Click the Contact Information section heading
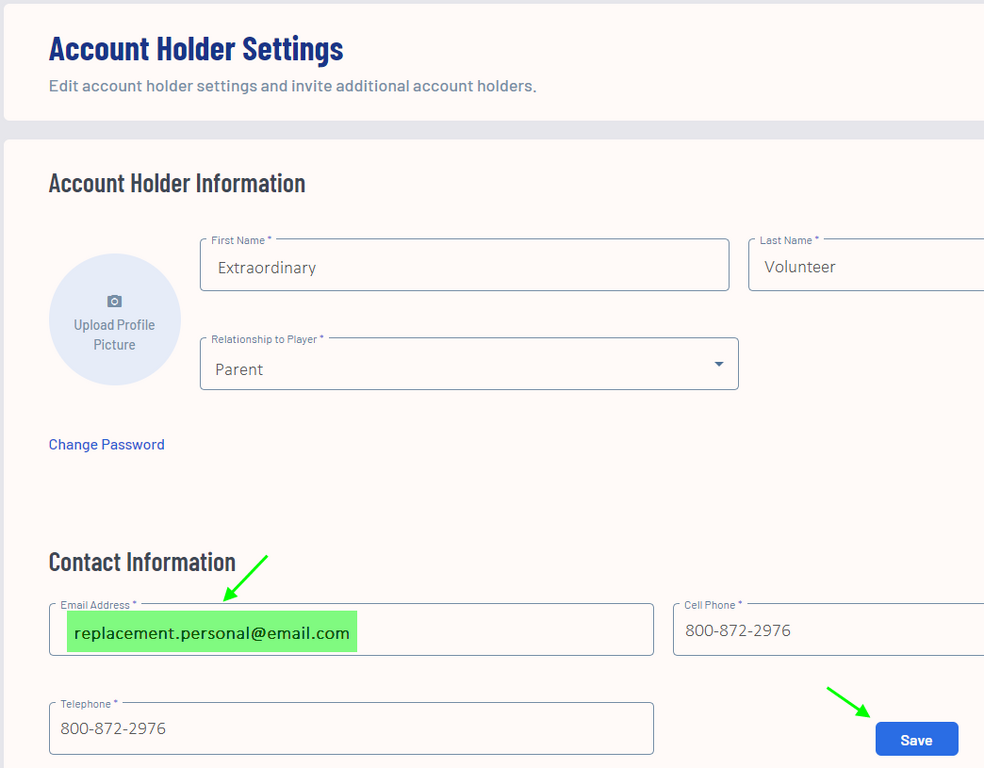Image resolution: width=984 pixels, height=768 pixels. [142, 562]
